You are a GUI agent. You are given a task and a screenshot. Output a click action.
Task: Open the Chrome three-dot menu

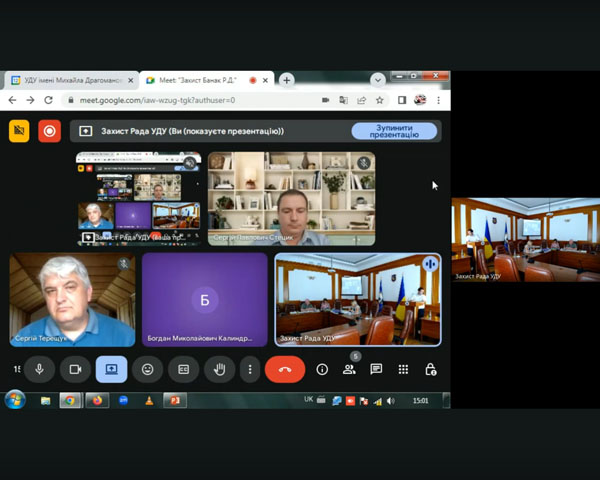[x=438, y=100]
